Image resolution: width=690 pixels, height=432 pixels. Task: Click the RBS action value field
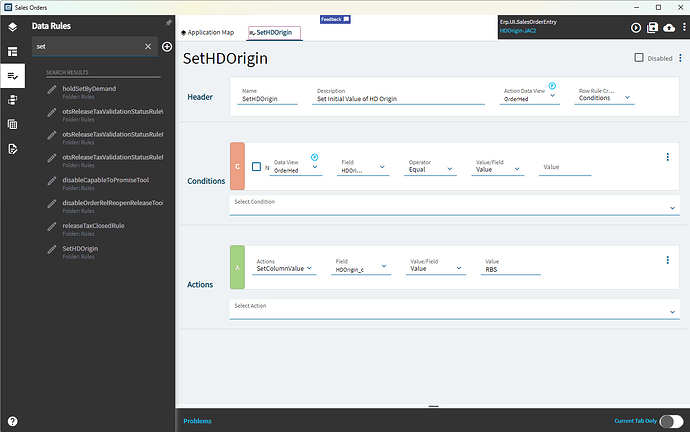coord(512,268)
